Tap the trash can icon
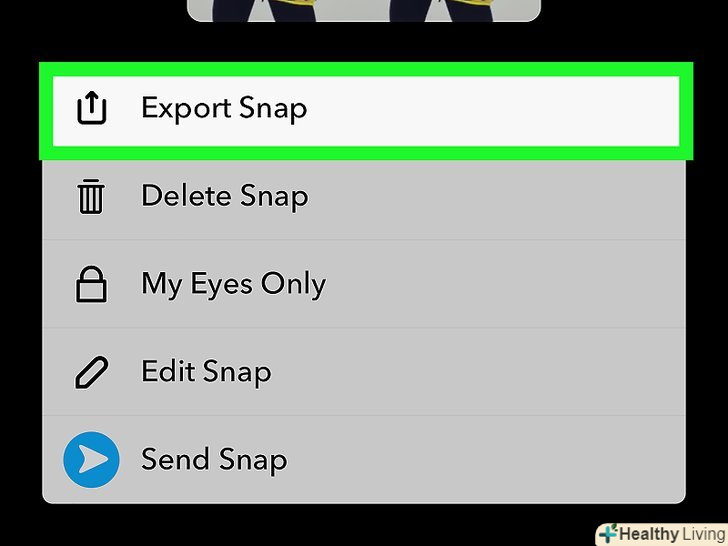 pos(91,196)
